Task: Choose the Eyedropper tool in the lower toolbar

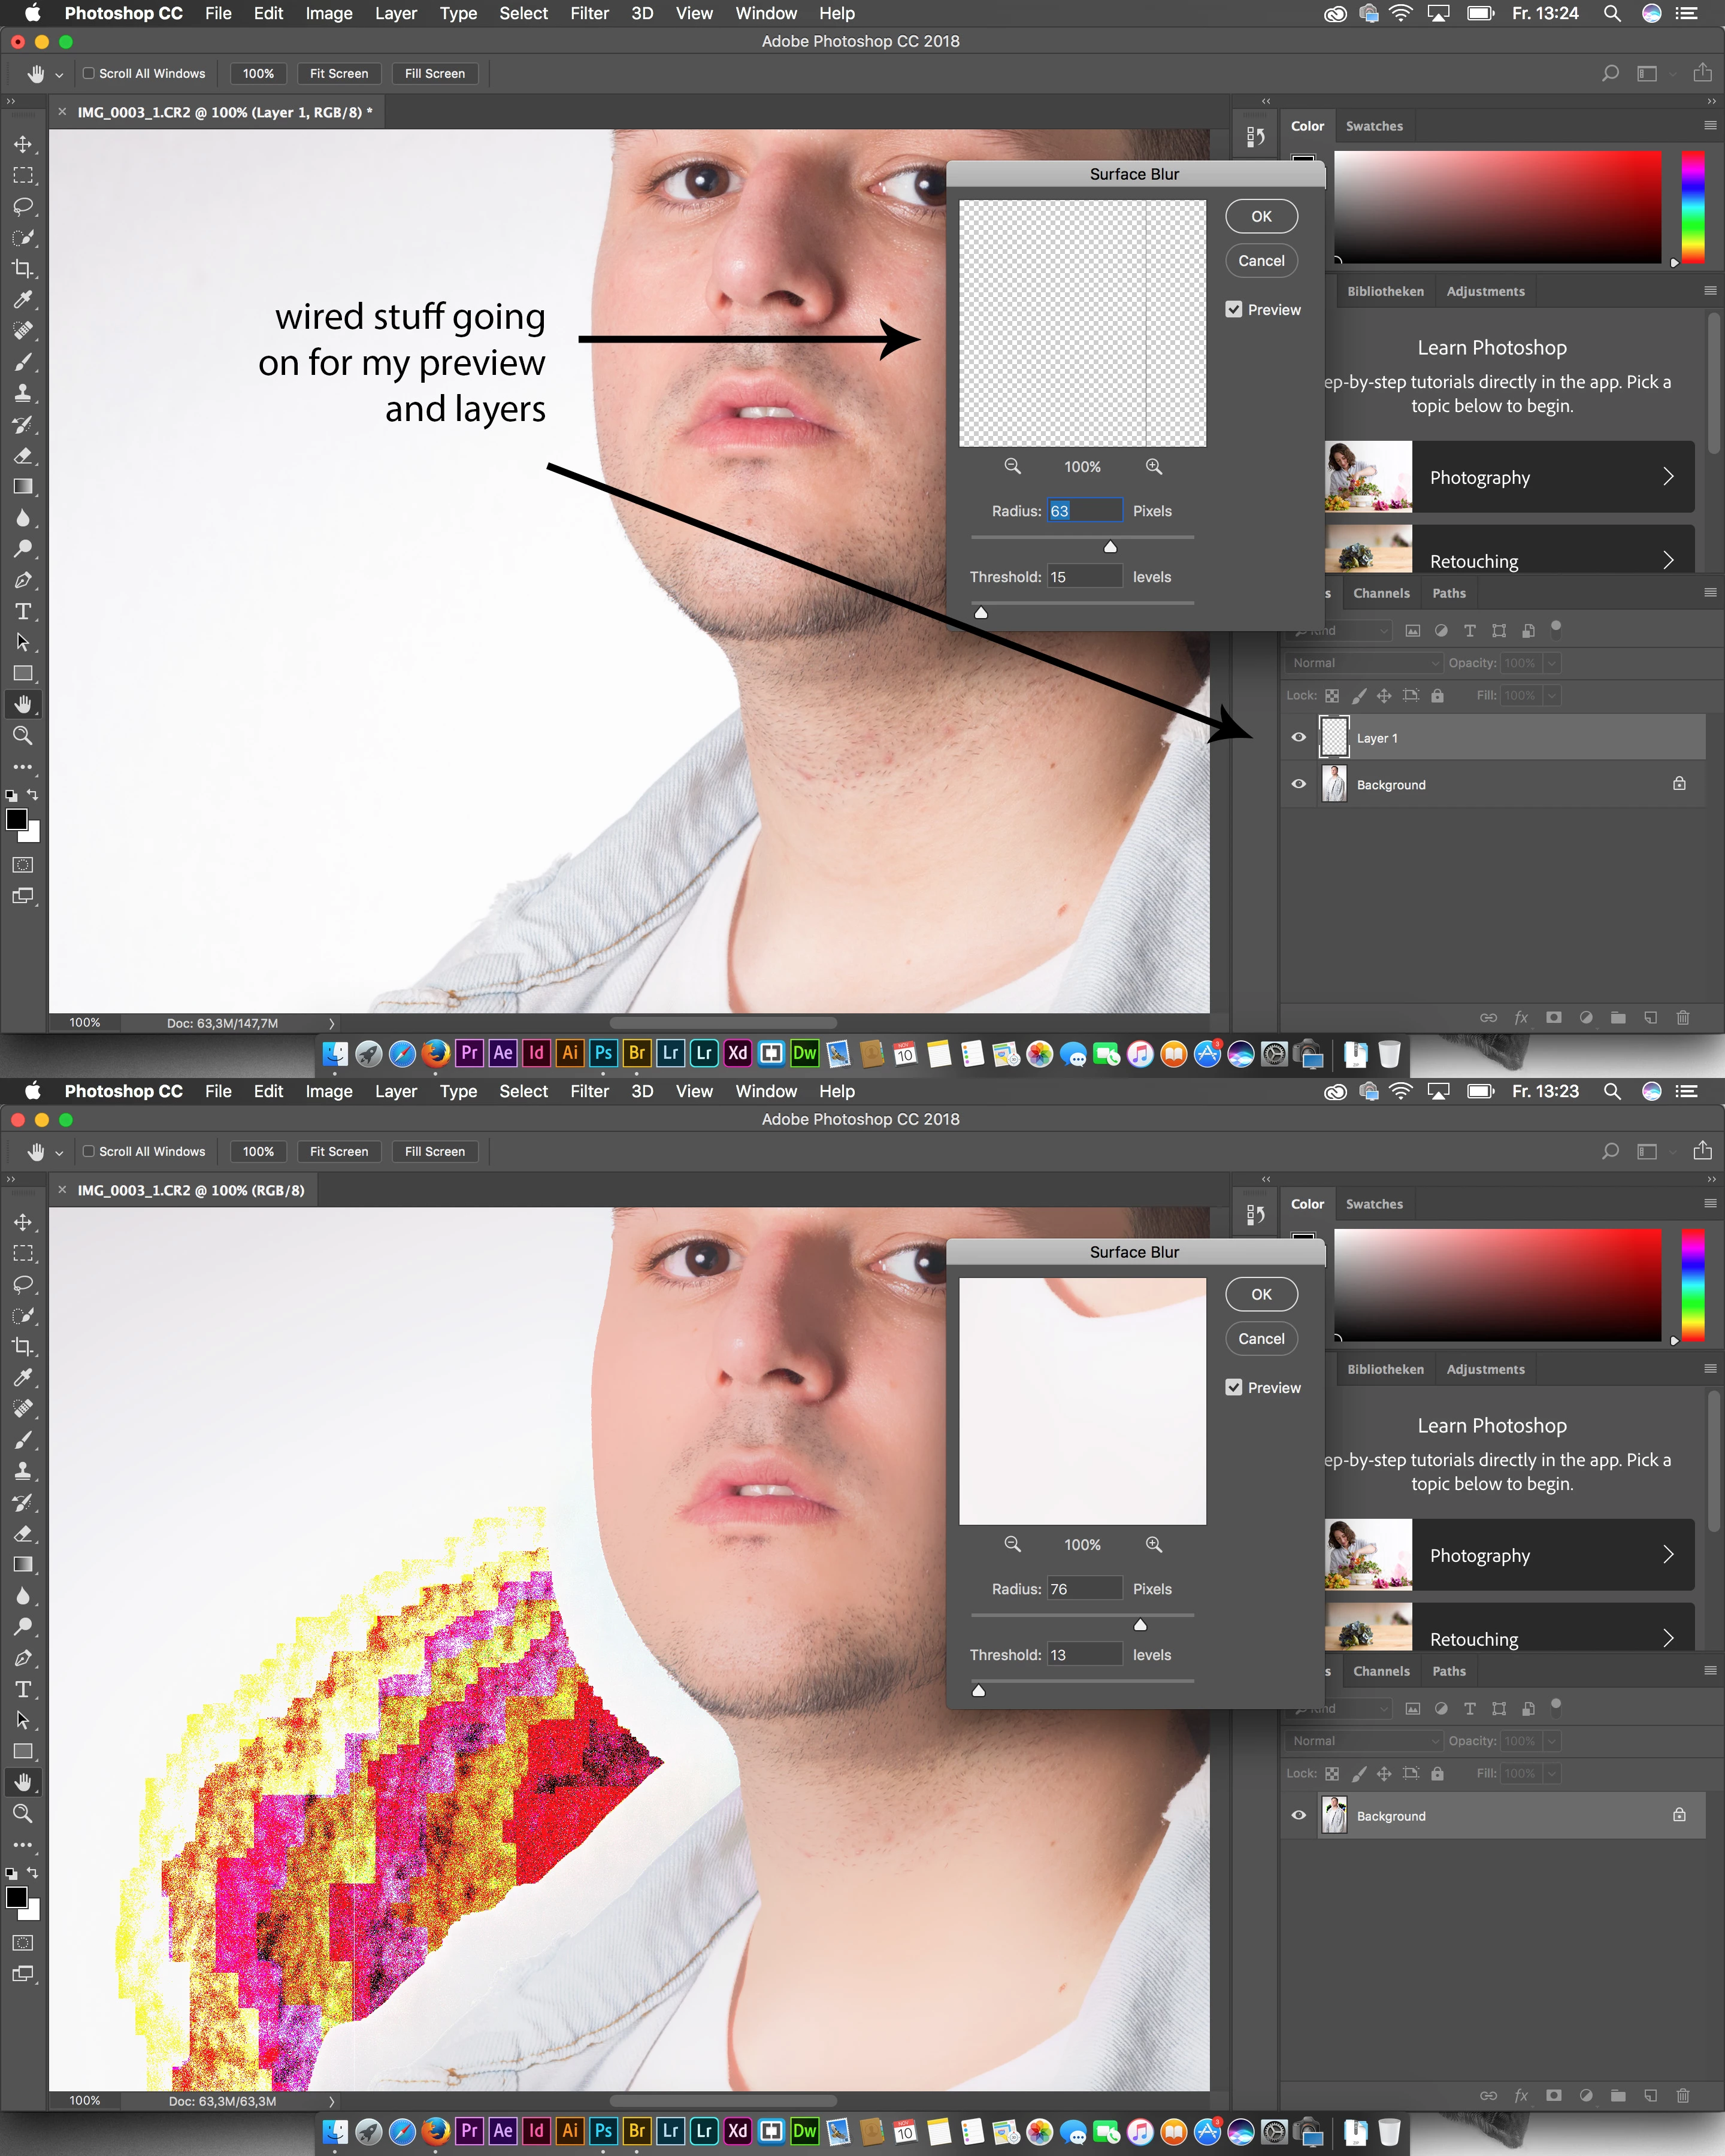Action: click(23, 1377)
